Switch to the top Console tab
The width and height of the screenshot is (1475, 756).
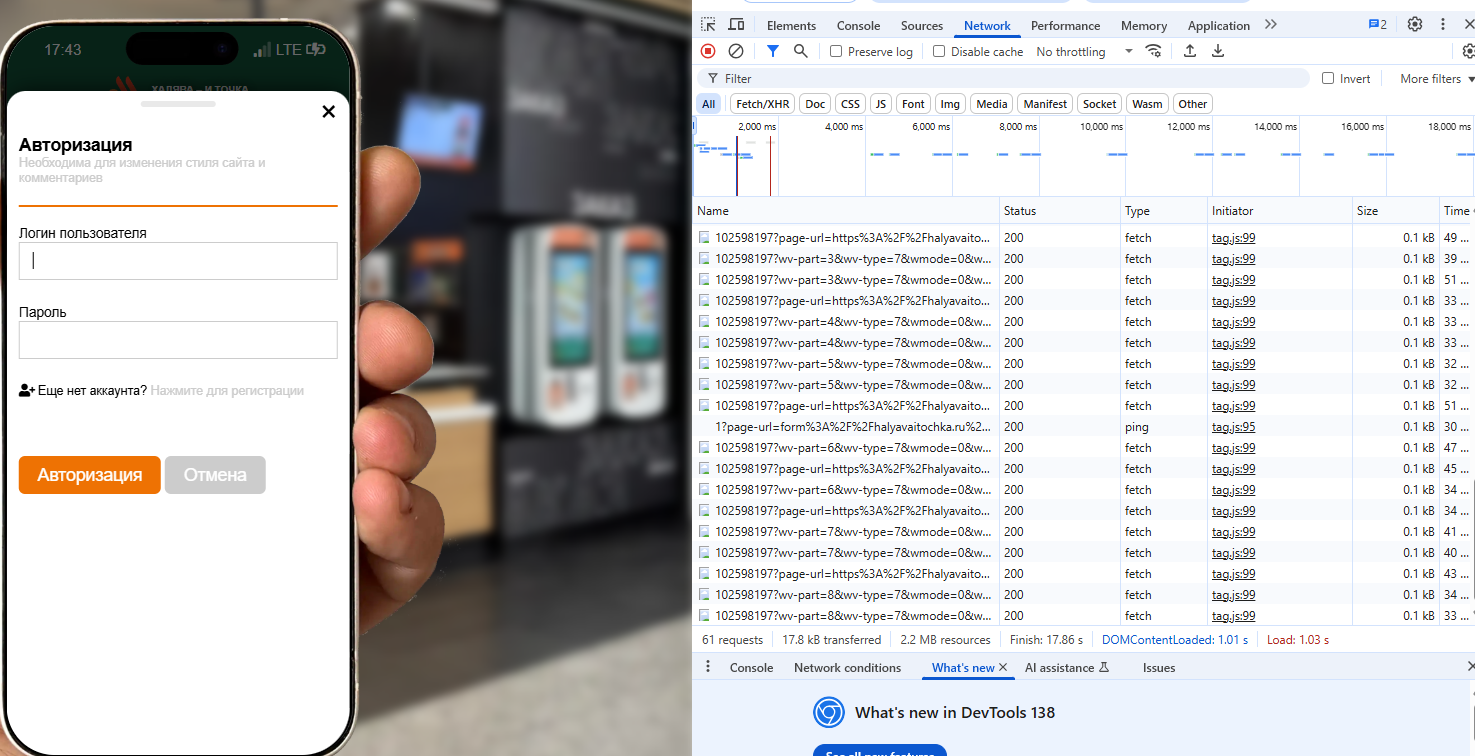click(x=858, y=26)
